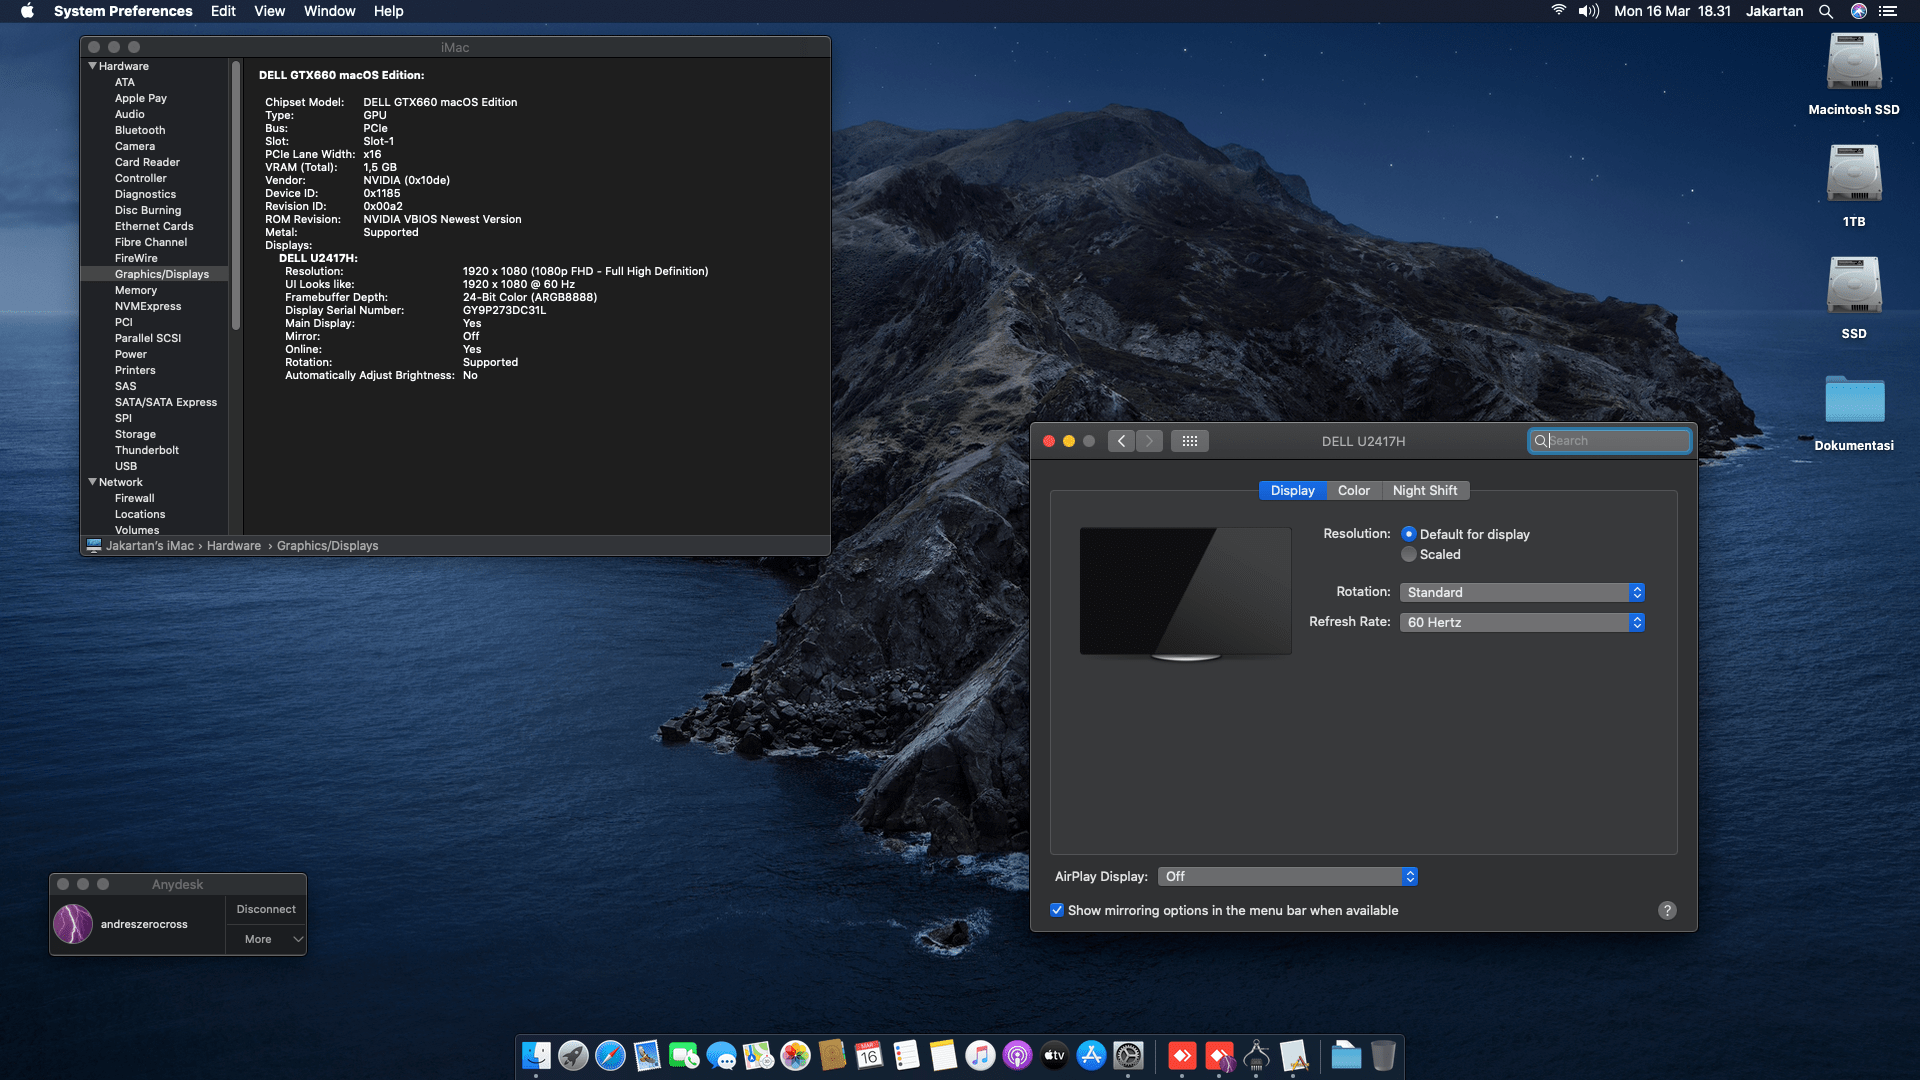Select the Display tab
Viewport: 1920px width, 1080px height.
(x=1292, y=490)
